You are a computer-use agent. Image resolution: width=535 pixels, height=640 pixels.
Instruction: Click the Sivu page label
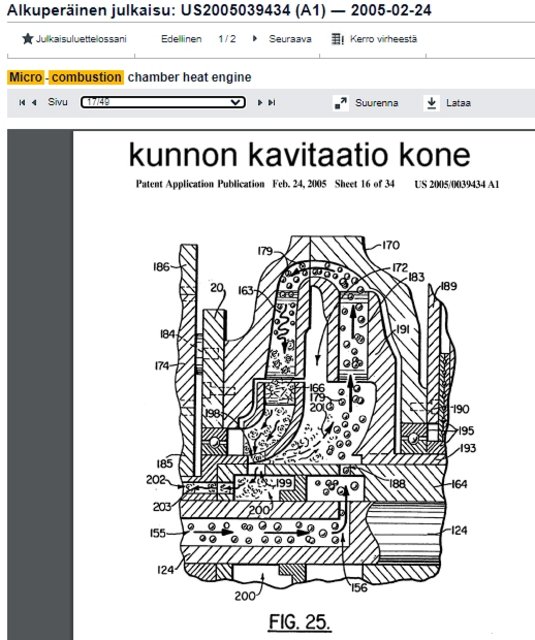tap(58, 102)
